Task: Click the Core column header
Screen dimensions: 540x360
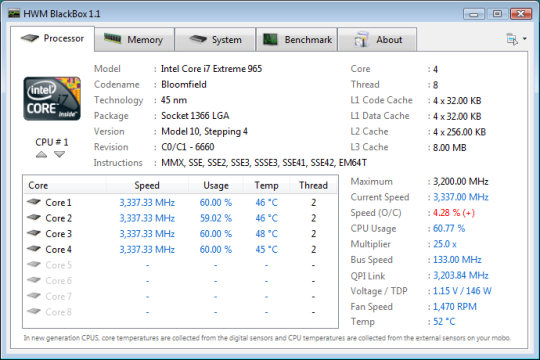Action: pos(64,185)
